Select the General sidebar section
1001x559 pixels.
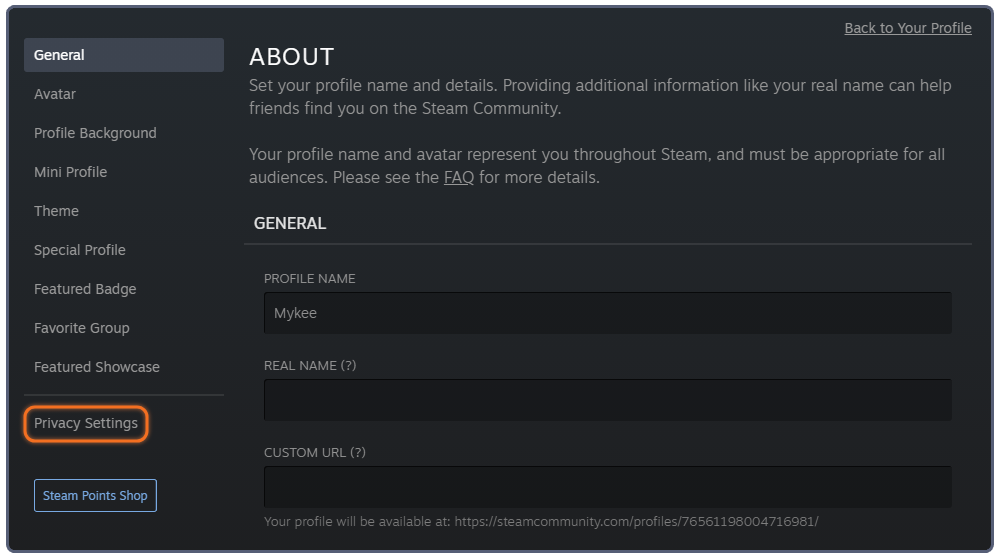click(124, 55)
